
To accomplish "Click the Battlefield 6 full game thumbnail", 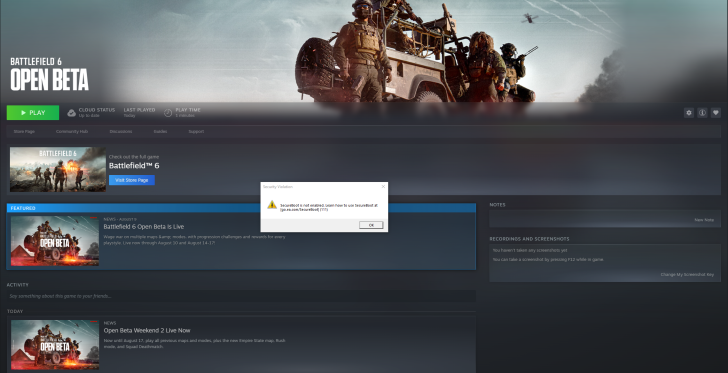I will point(58,169).
